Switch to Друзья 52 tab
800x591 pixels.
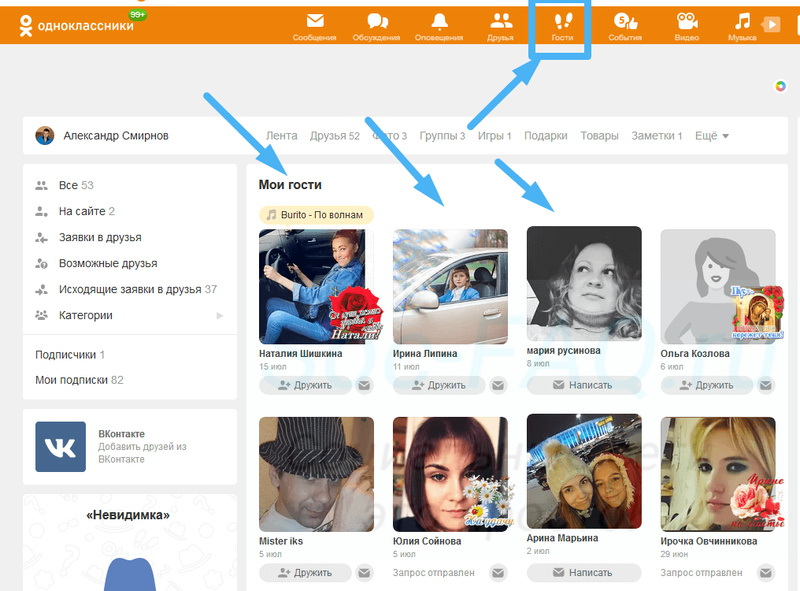click(x=335, y=136)
